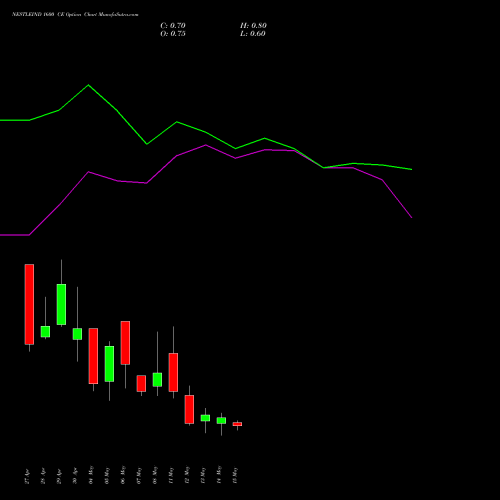Viewport: 500px width, 500px height.
Task: Click the tall red 27 Apr candlestick
Action: [29, 304]
